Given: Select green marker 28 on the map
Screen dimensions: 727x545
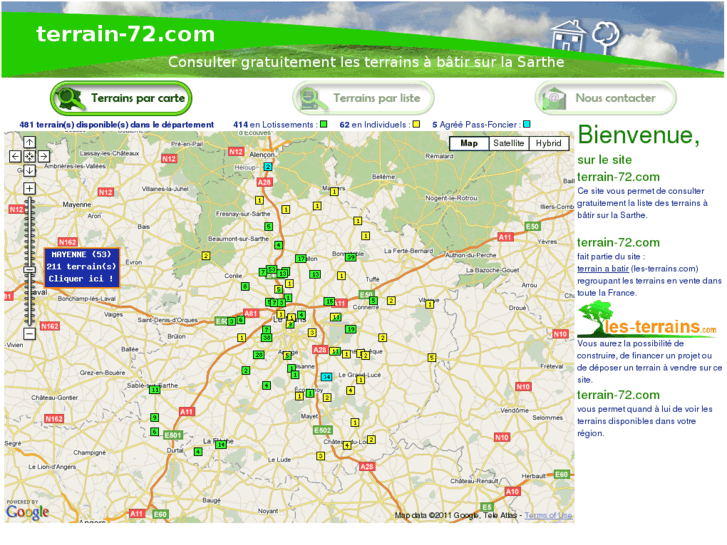Looking at the screenshot, I should point(258,355).
